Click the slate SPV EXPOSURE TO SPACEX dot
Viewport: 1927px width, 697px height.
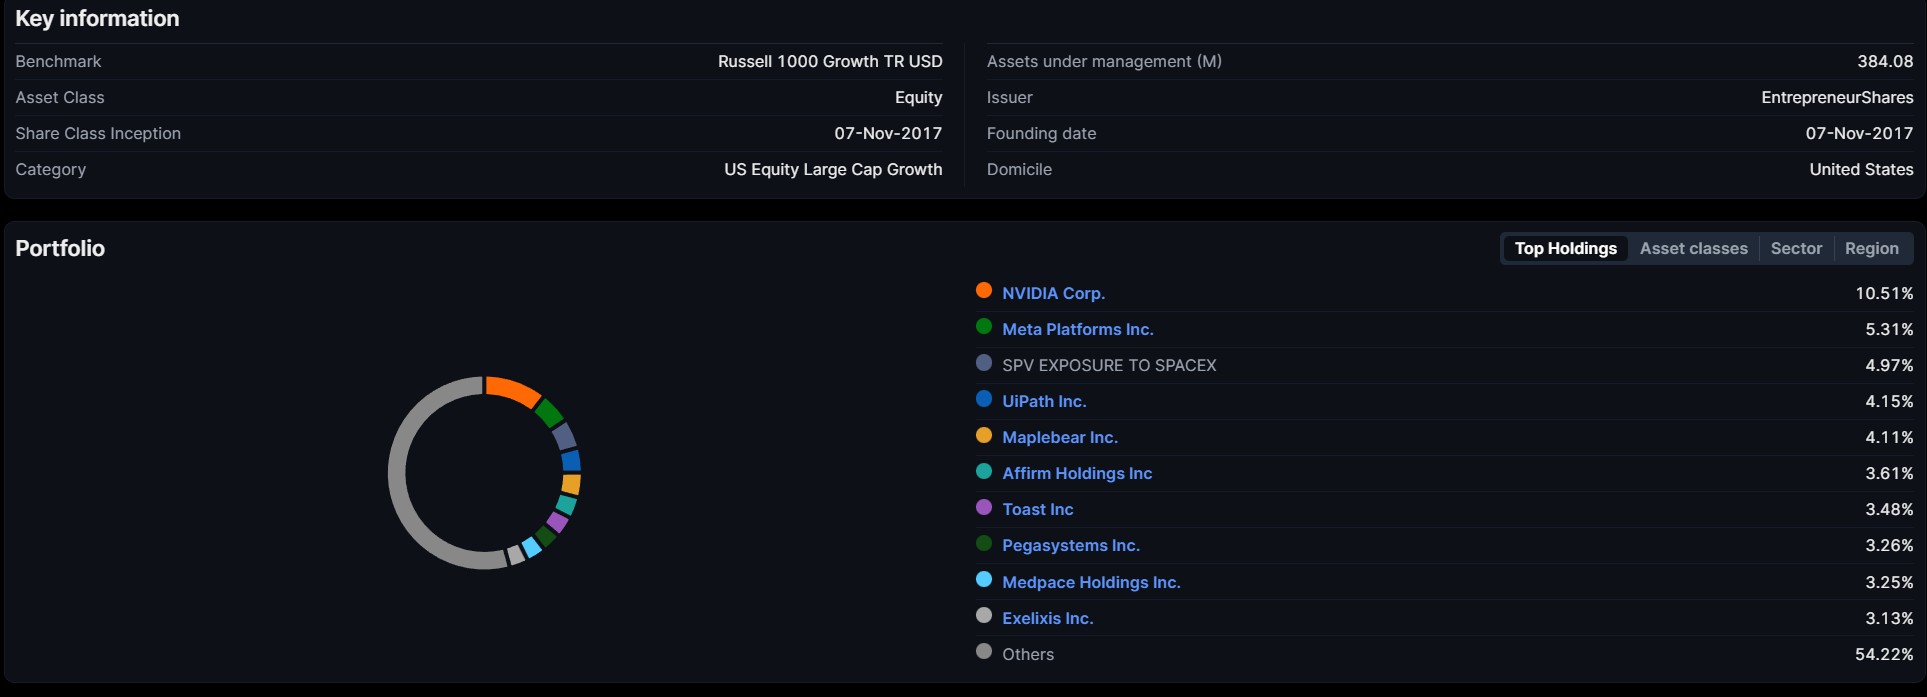pyautogui.click(x=984, y=362)
